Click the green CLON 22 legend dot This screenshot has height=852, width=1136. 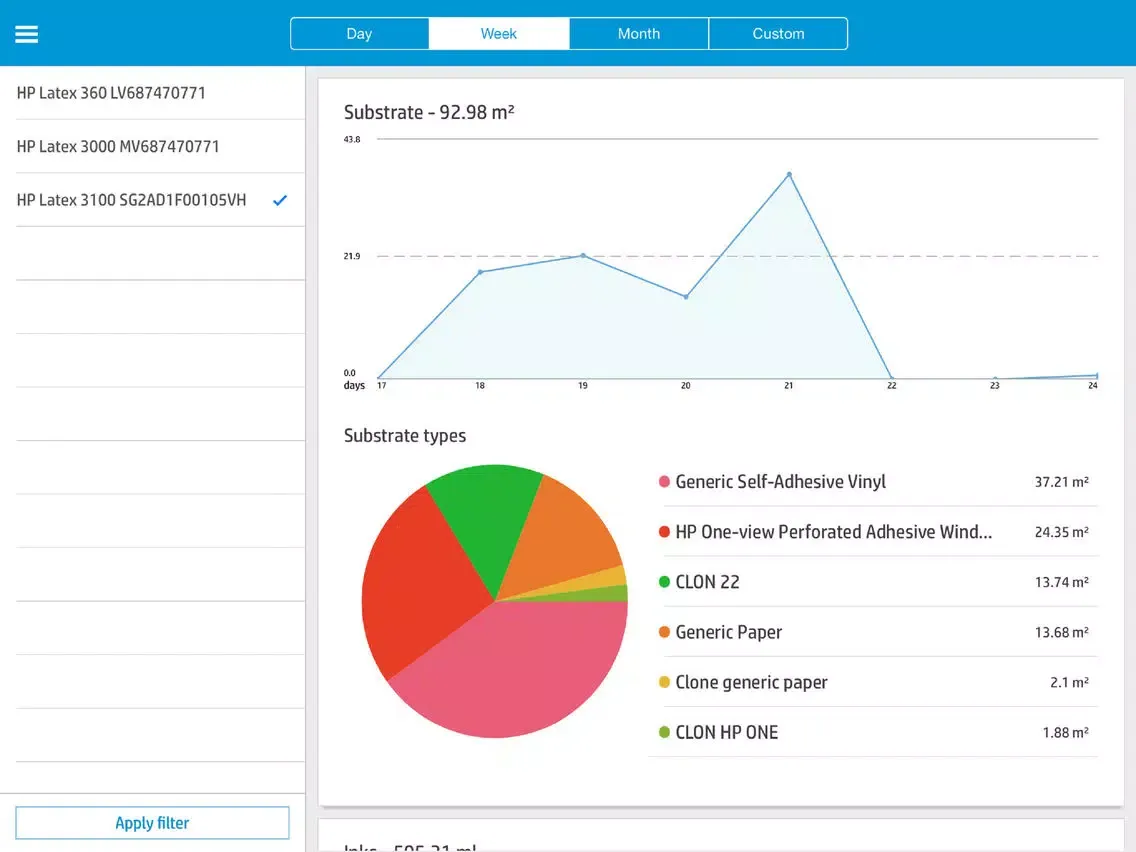click(664, 582)
